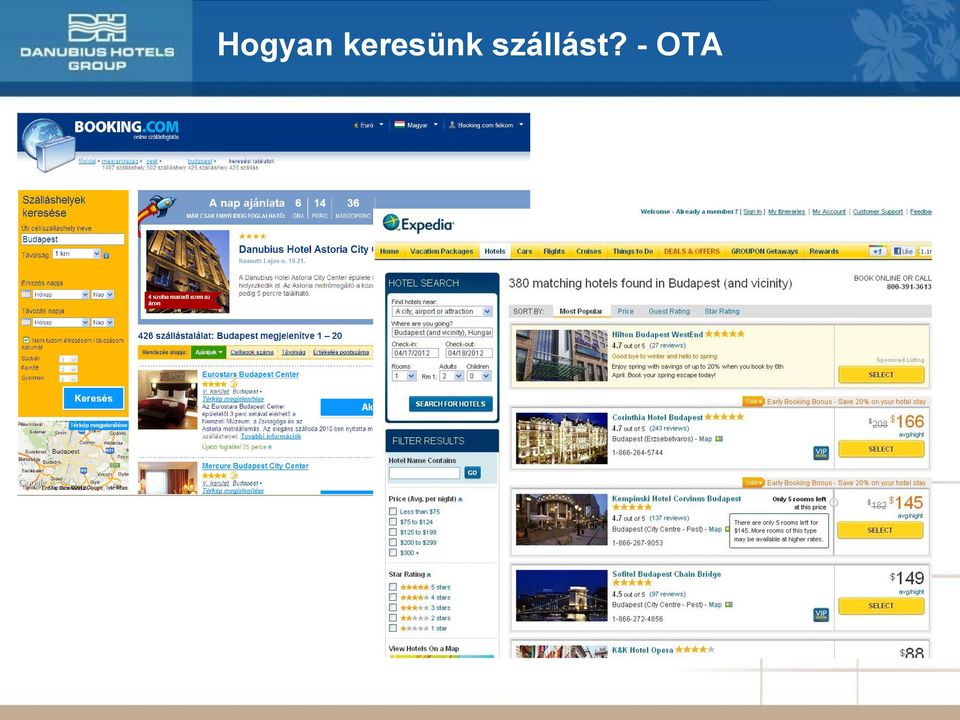Viewport: 960px width, 720px height.
Task: Open the Adults dropdown in Hotel Search
Action: [452, 376]
